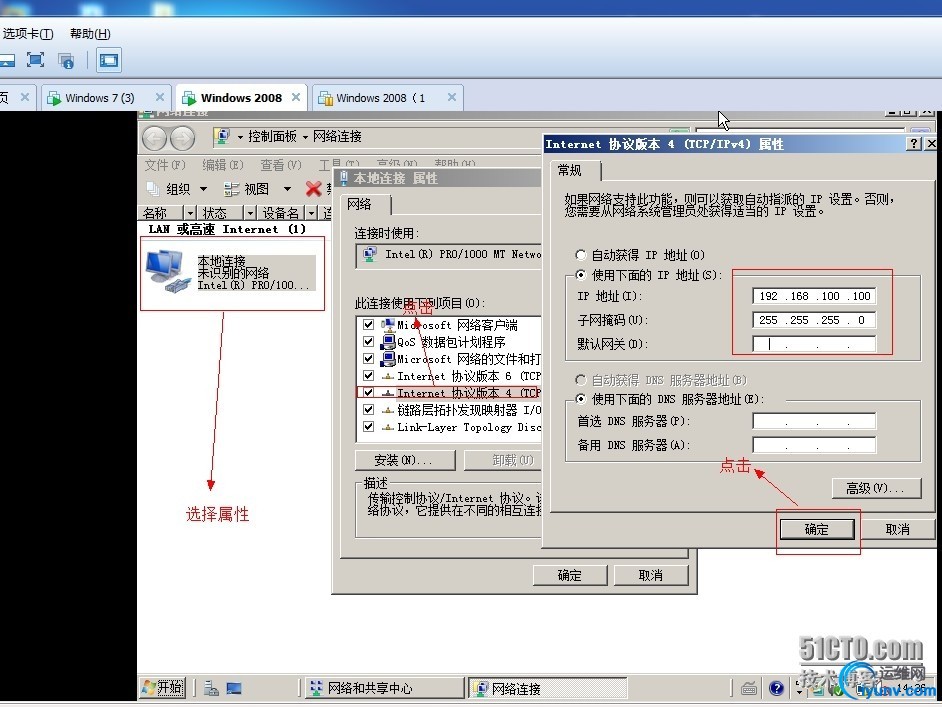This screenshot has height=707, width=942.
Task: Open the 查看(V) menu
Action: (x=281, y=165)
